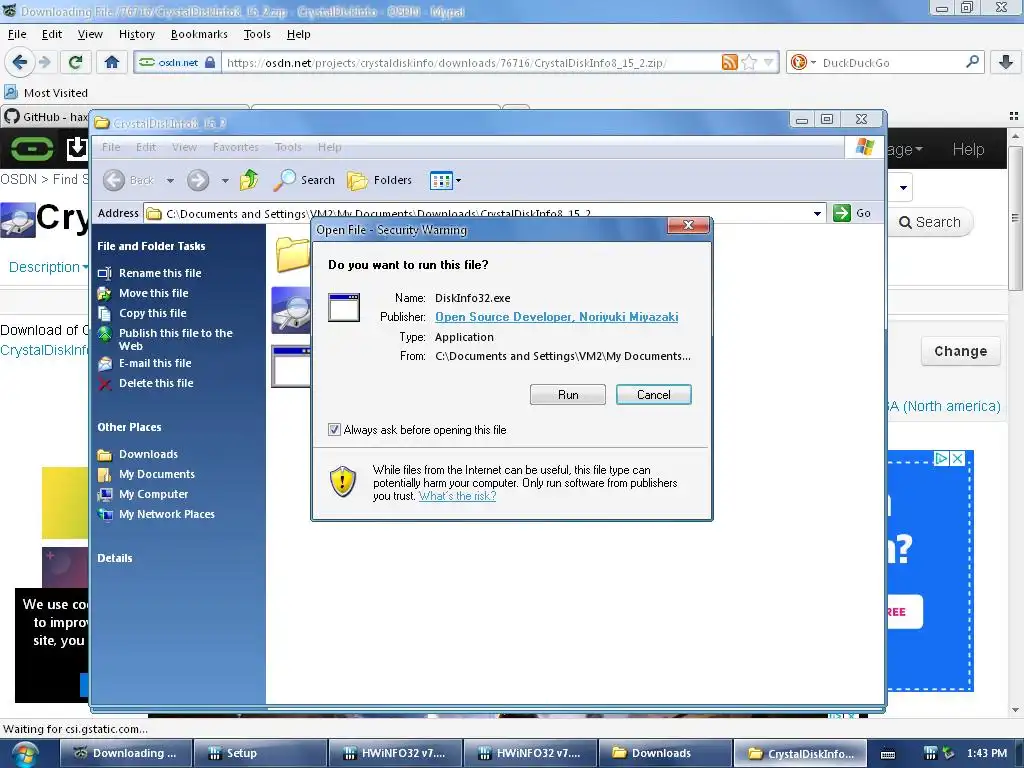1024x768 pixels.
Task: Switch to the Downloads taskbar window
Action: [x=664, y=753]
